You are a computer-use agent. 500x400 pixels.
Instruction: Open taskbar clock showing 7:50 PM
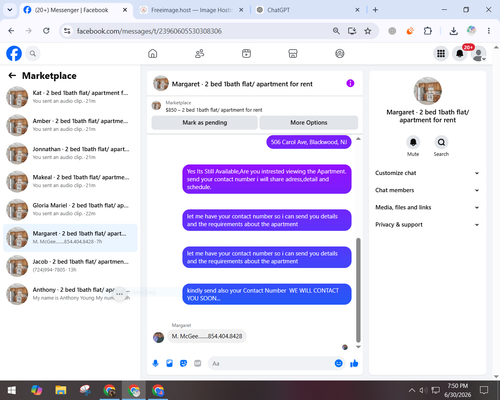pos(457,390)
